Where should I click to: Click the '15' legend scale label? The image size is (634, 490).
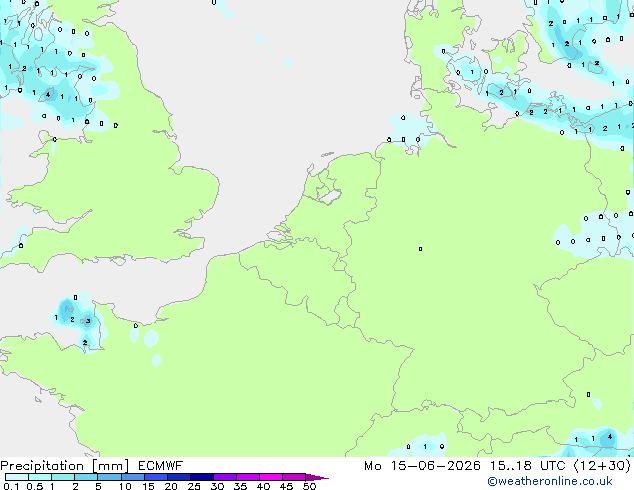coord(148,486)
